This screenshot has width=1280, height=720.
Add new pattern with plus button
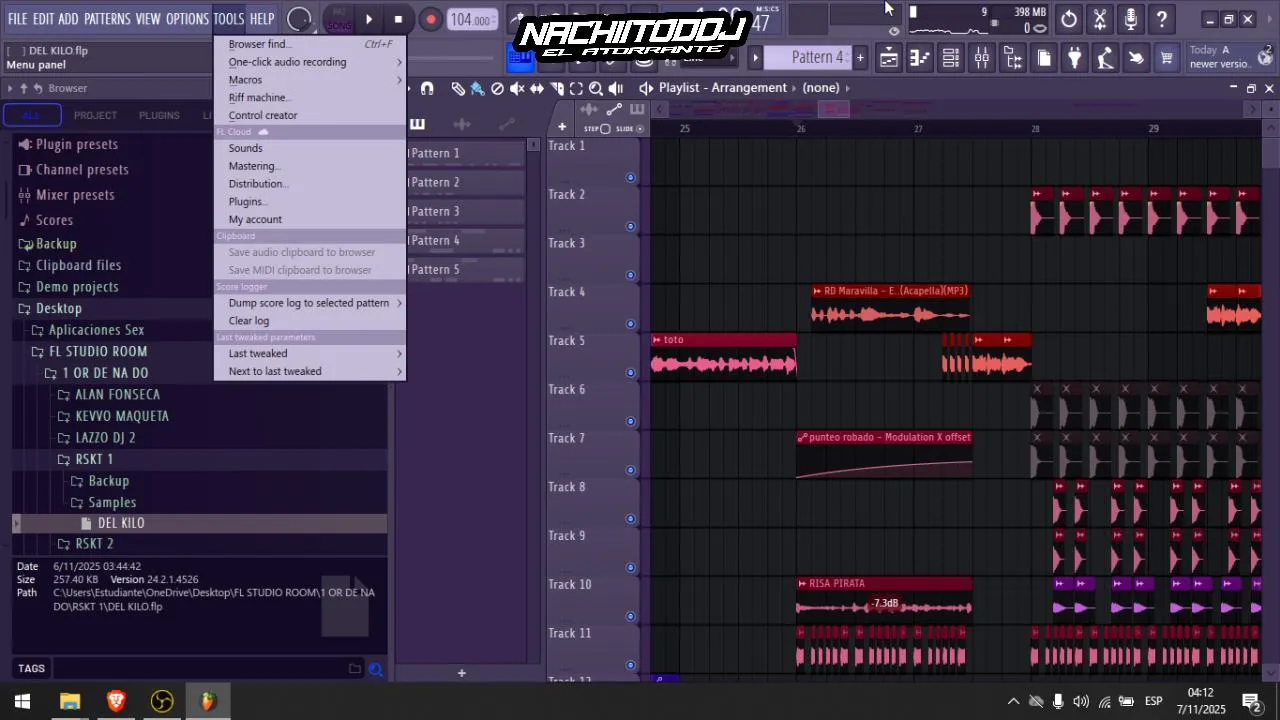coord(461,673)
